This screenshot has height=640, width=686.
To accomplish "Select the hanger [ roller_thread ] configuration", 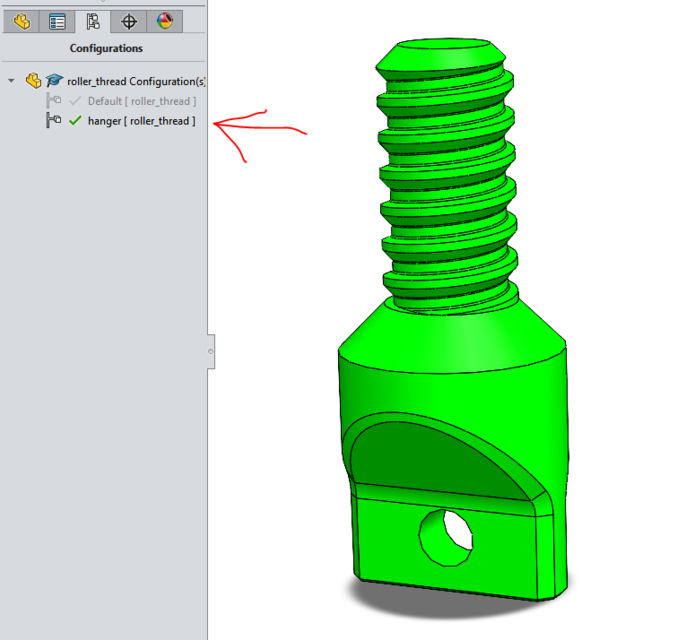I will pos(141,121).
